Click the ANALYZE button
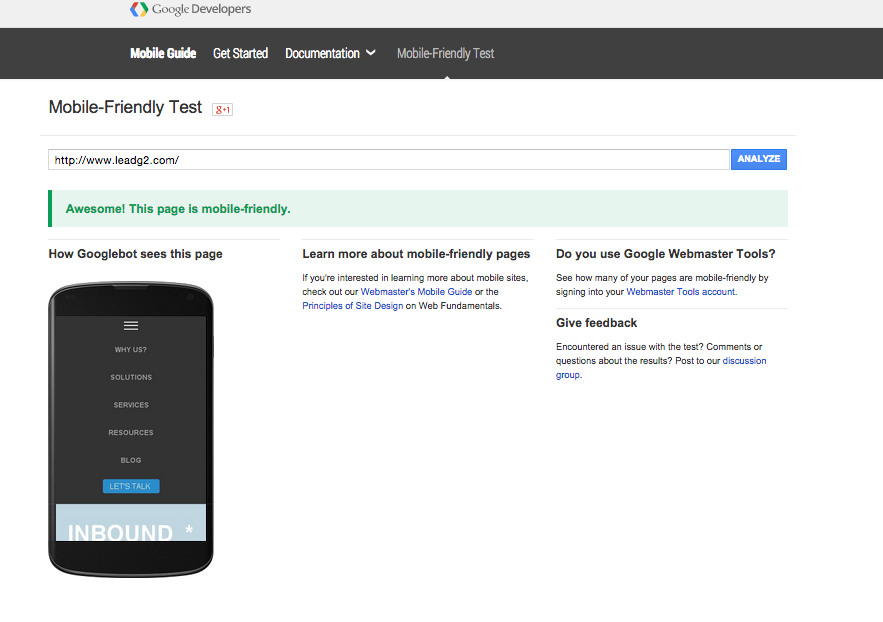 pyautogui.click(x=759, y=159)
